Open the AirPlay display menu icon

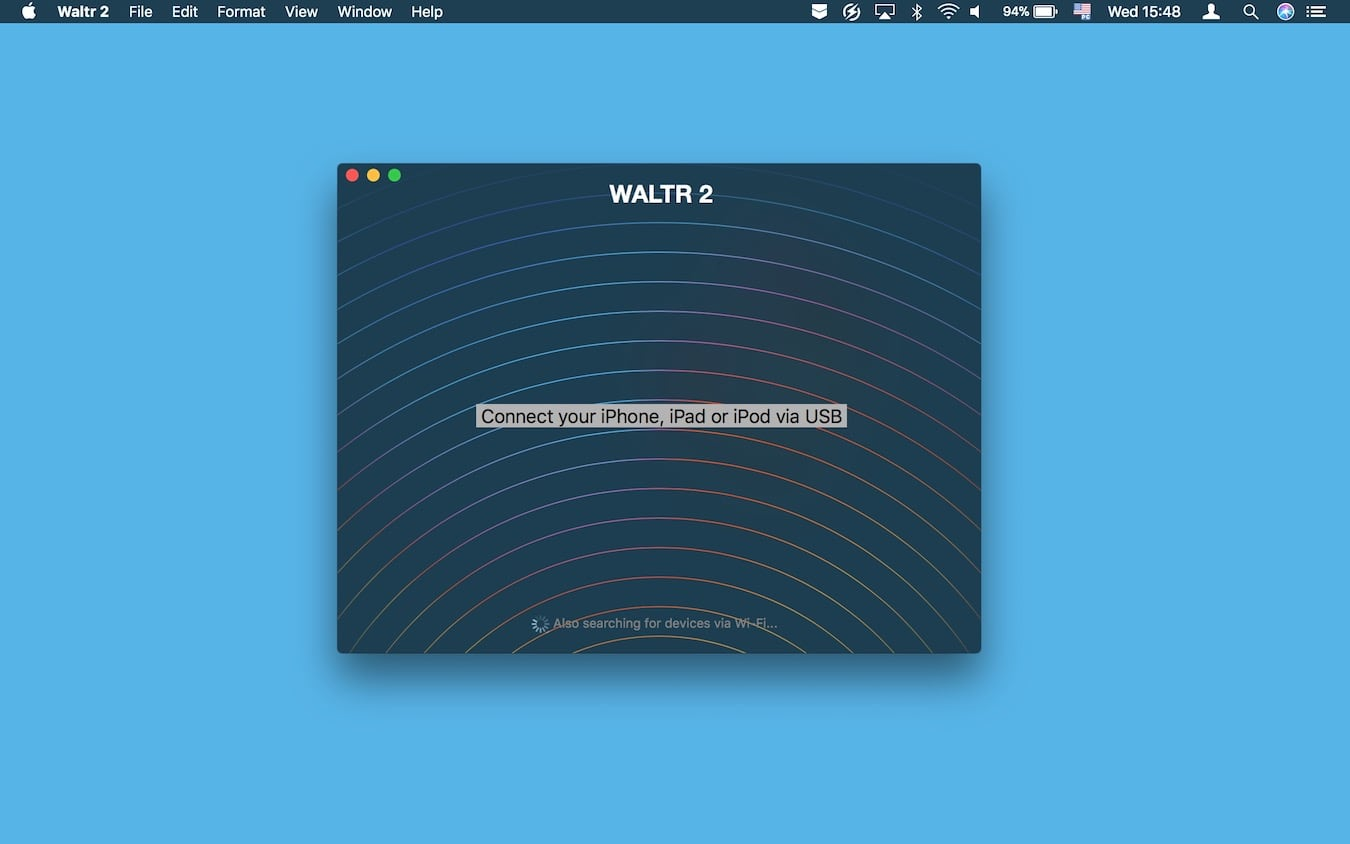pyautogui.click(x=884, y=12)
